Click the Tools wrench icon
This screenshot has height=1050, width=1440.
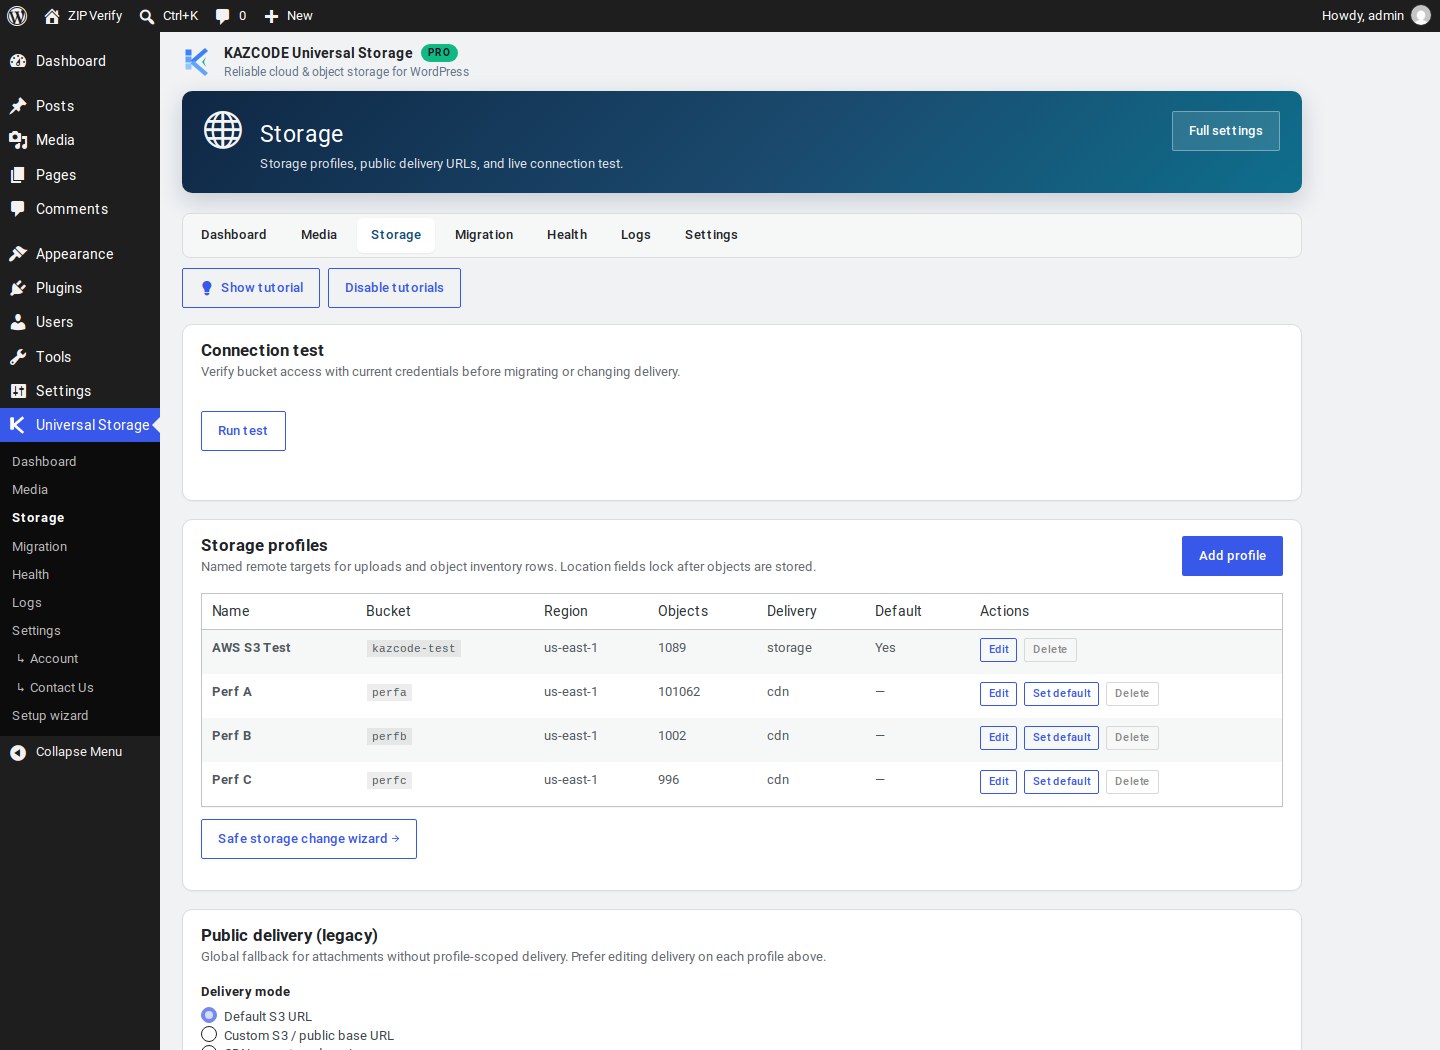(x=18, y=357)
